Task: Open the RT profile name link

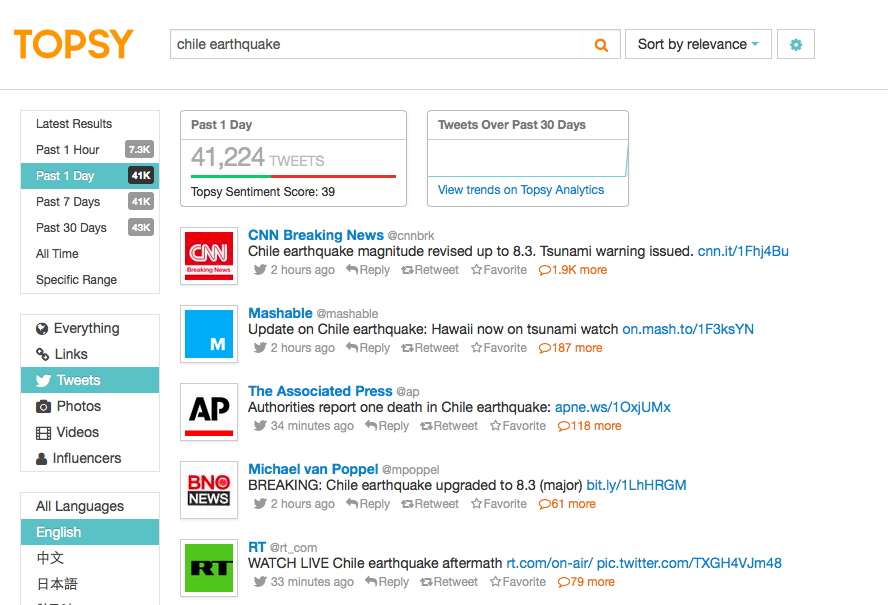Action: 257,547
